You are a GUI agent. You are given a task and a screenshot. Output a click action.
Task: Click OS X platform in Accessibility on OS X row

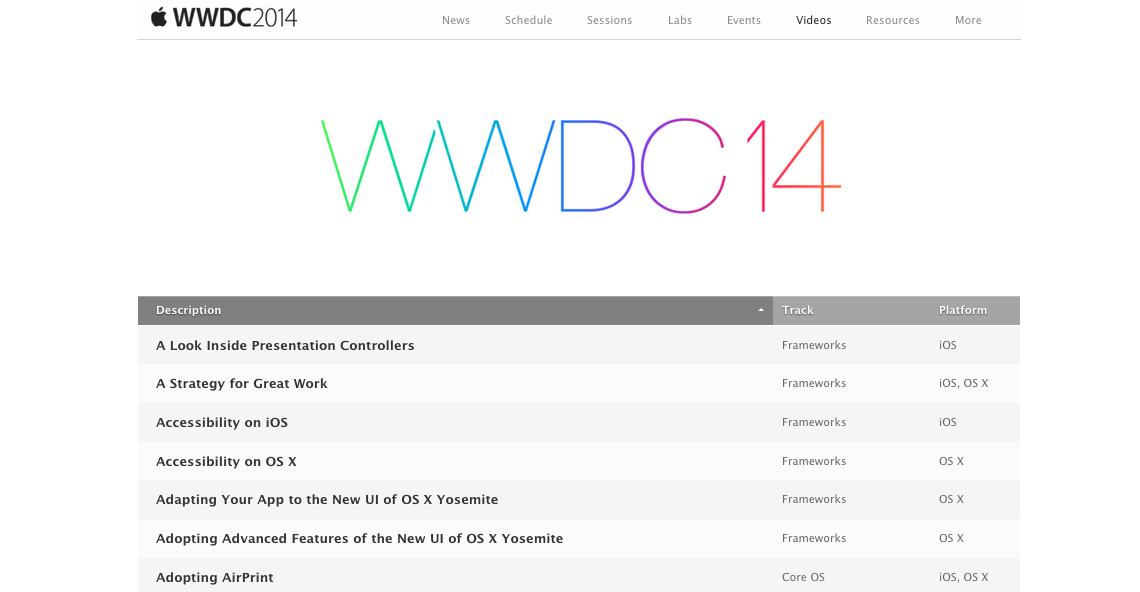pyautogui.click(x=951, y=461)
